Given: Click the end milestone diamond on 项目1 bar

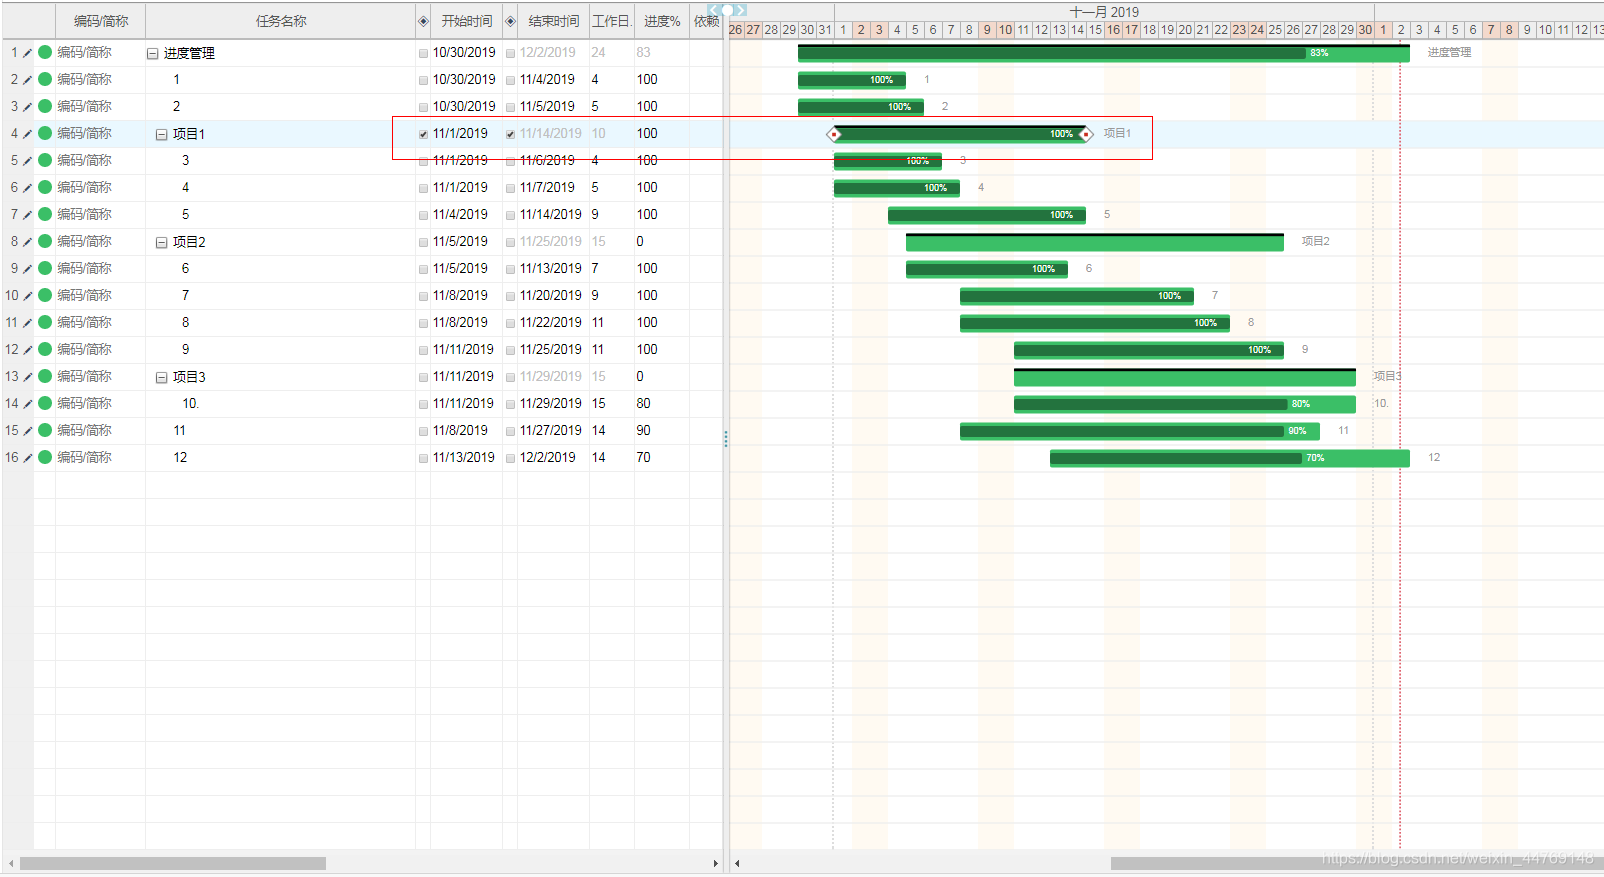Looking at the screenshot, I should pyautogui.click(x=1086, y=134).
